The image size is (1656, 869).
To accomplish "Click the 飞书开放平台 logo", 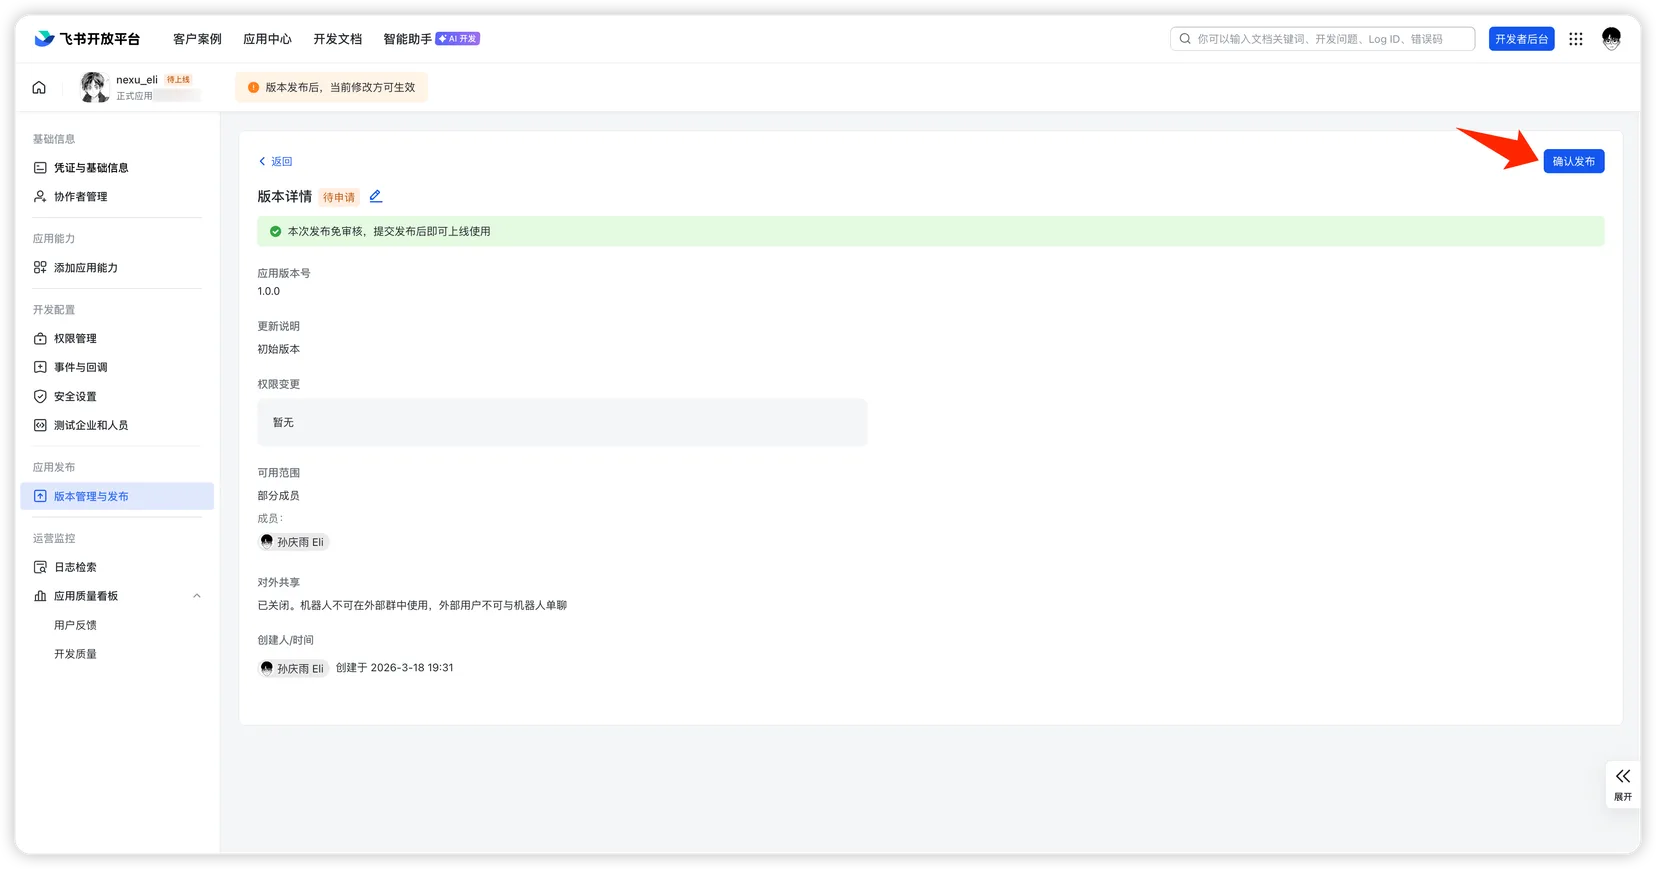I will 87,39.
